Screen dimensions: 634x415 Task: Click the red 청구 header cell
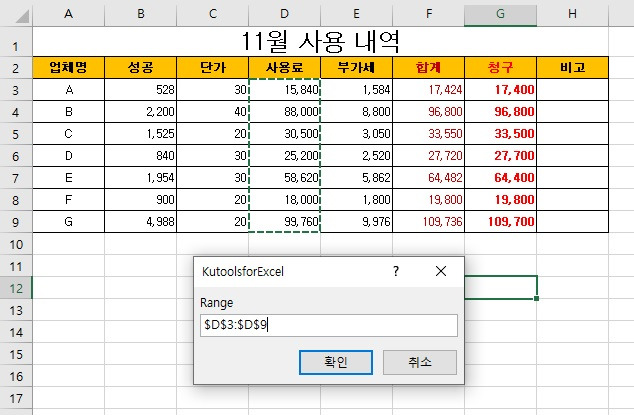point(501,68)
